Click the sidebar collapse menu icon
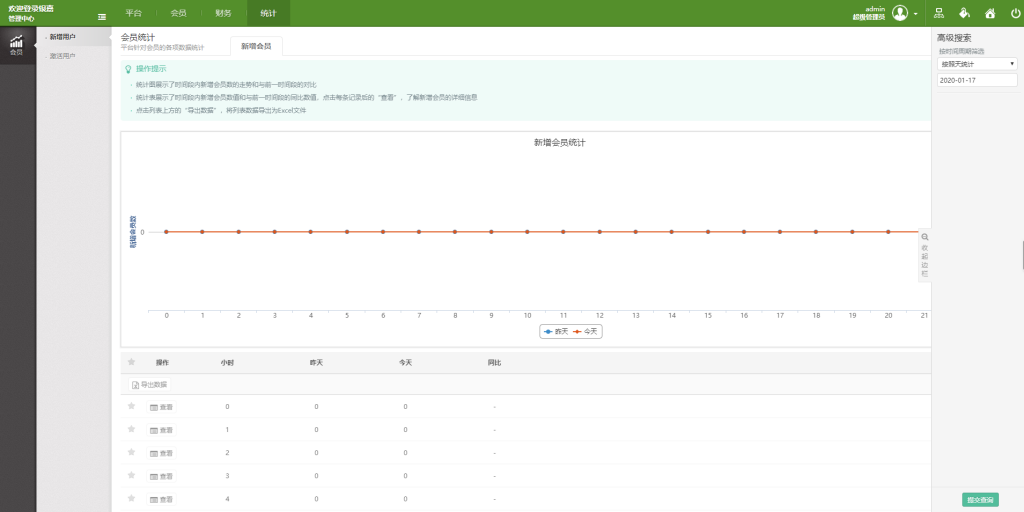The width and height of the screenshot is (1024, 512). click(x=102, y=15)
